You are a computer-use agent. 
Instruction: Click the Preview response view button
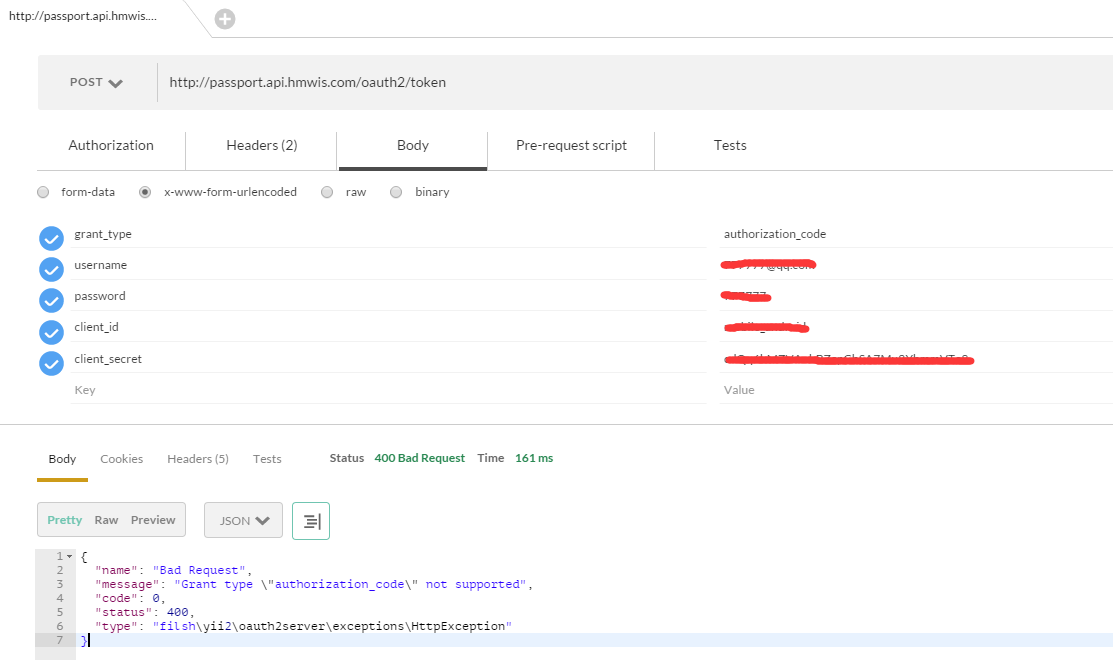[153, 520]
